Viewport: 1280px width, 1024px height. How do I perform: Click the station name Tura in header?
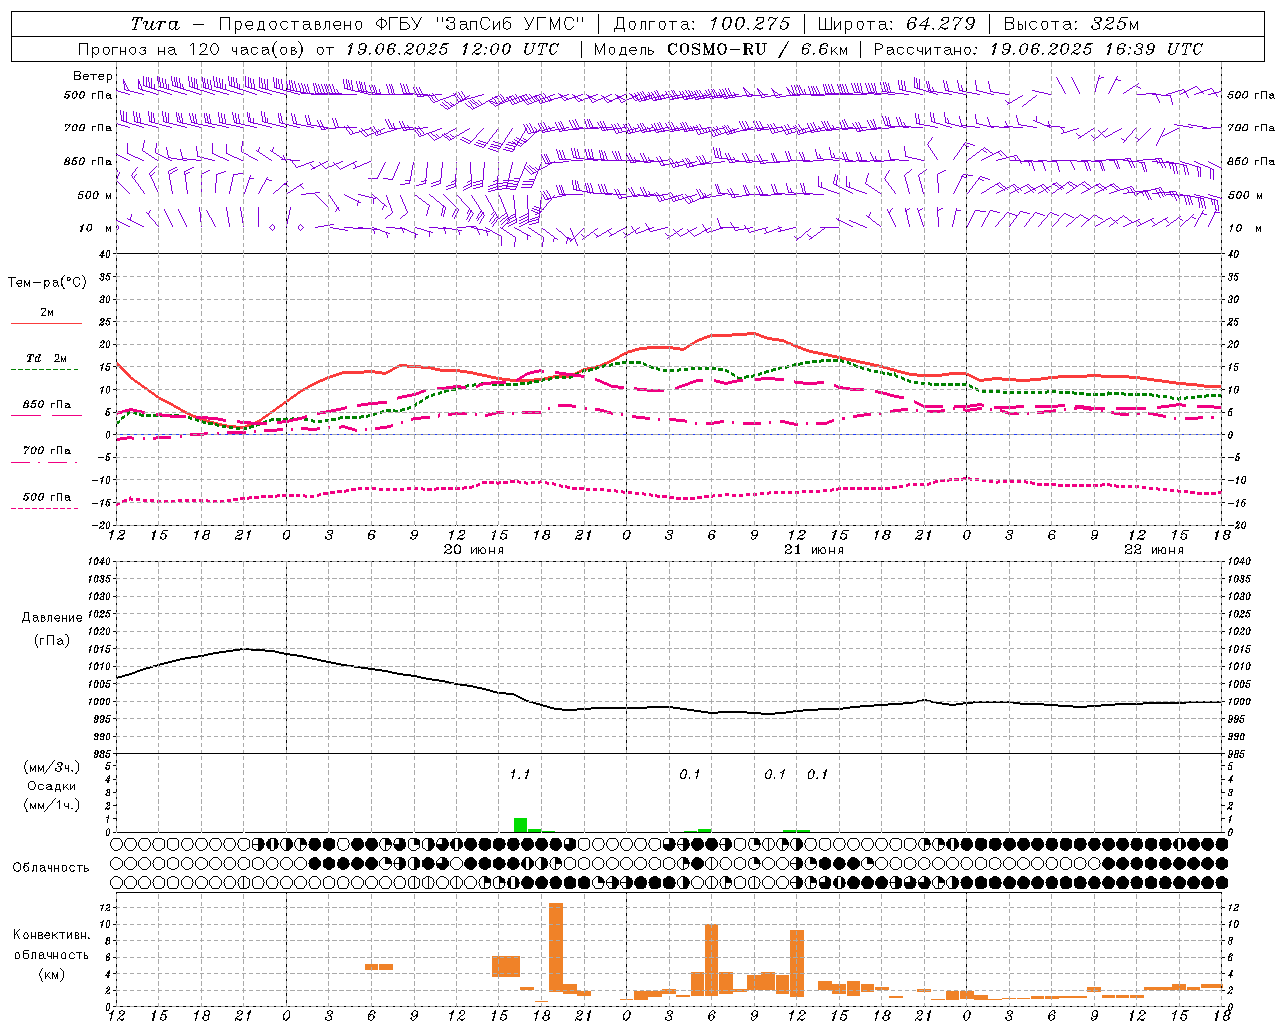click(155, 24)
